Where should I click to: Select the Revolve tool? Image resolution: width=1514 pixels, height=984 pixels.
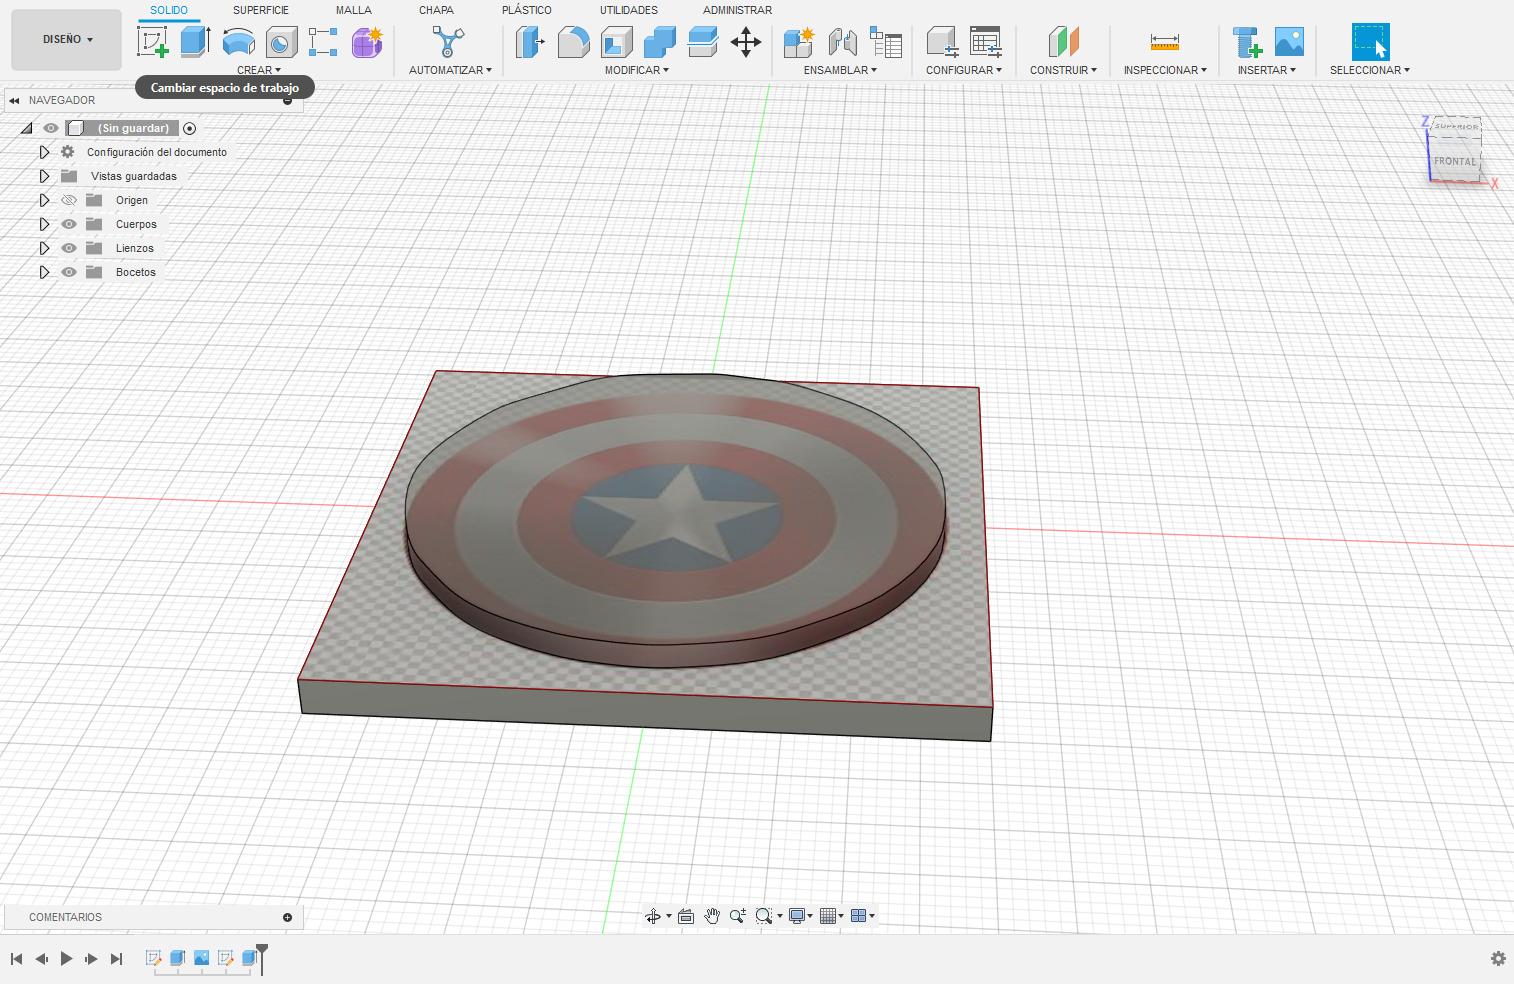click(x=238, y=42)
